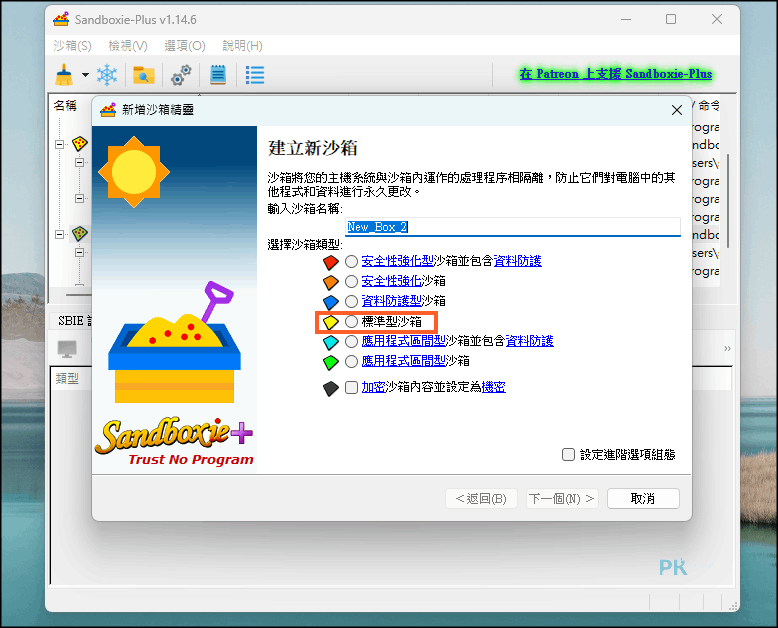Open the 檢視(V) menu
The height and width of the screenshot is (628, 778).
tap(128, 46)
